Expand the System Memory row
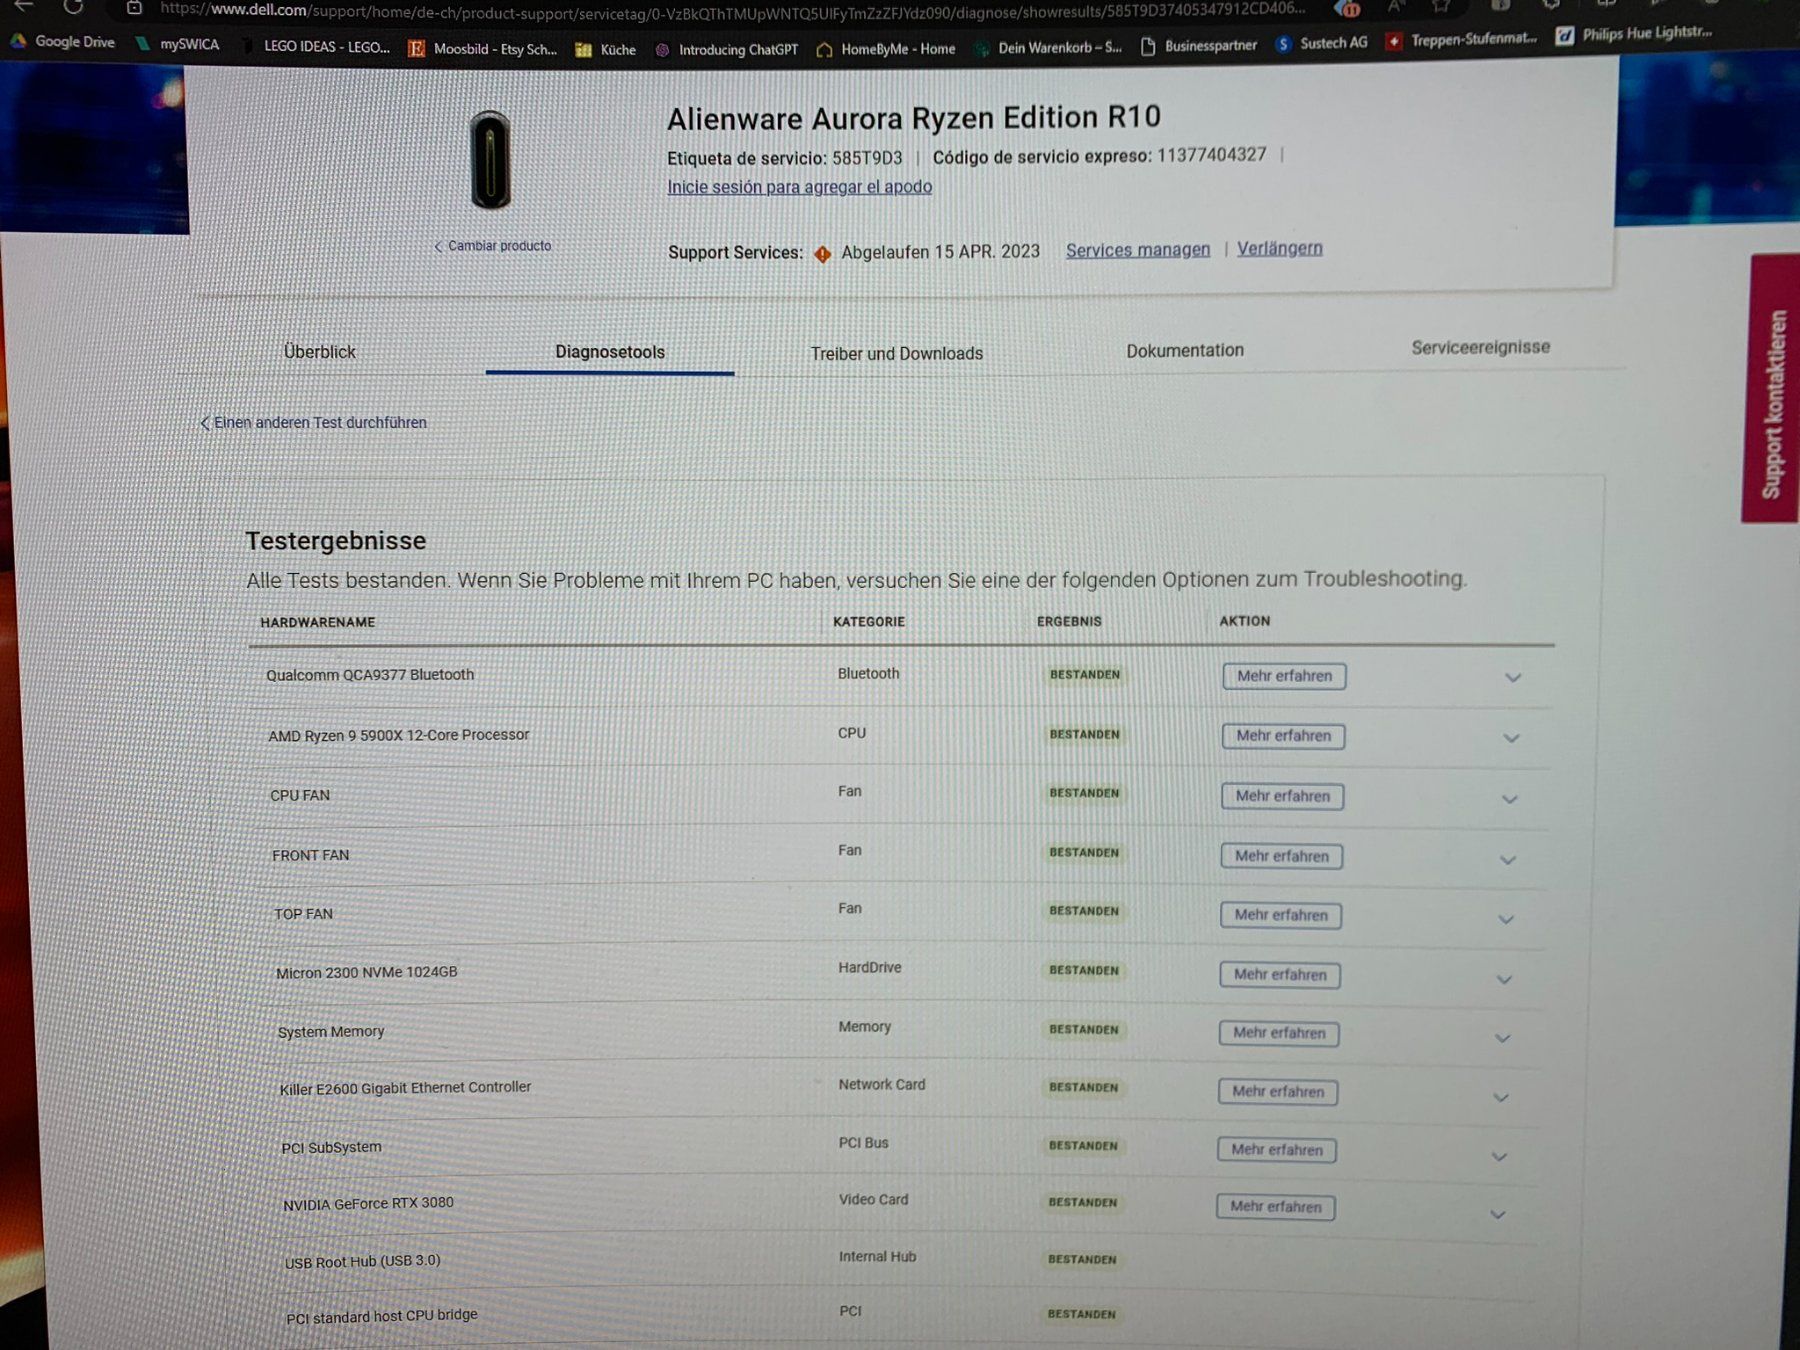This screenshot has width=1800, height=1350. coord(1502,1039)
